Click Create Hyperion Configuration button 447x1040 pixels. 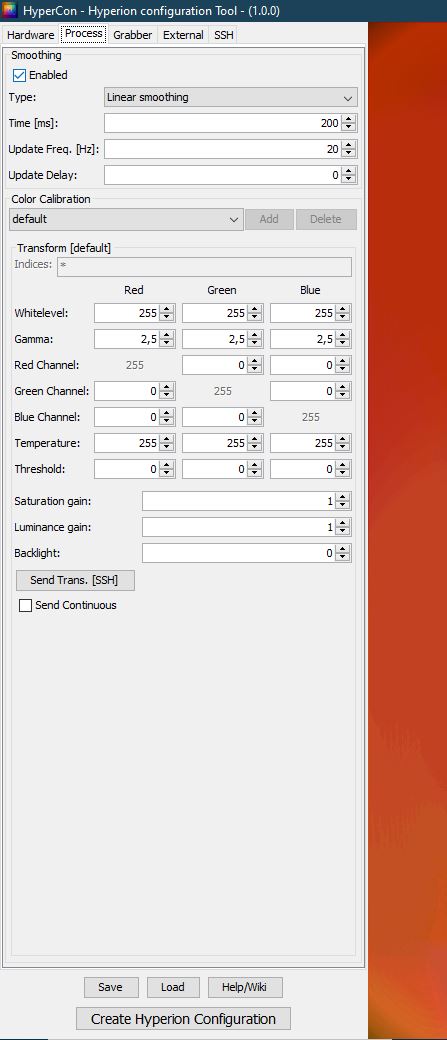coord(183,1019)
